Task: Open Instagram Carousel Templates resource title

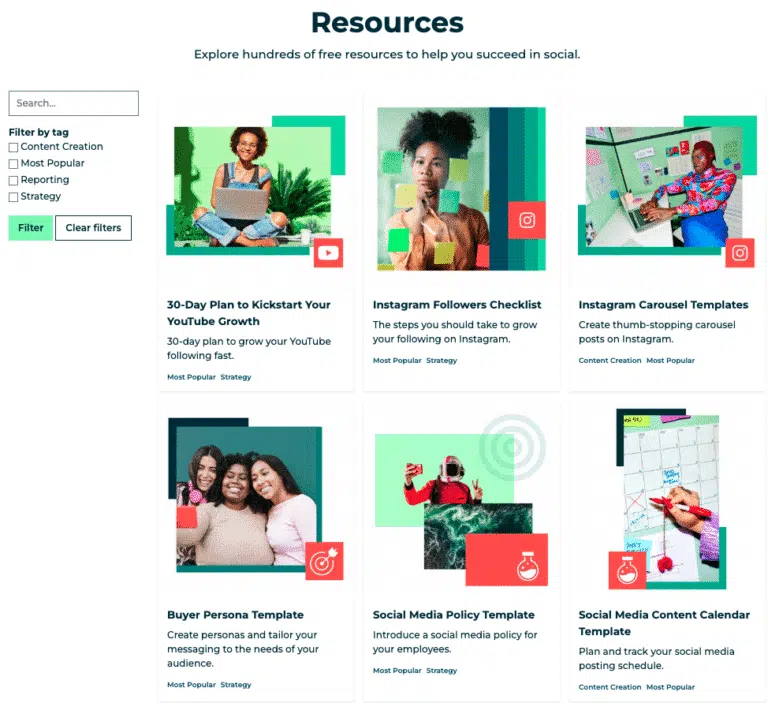Action: tap(663, 305)
